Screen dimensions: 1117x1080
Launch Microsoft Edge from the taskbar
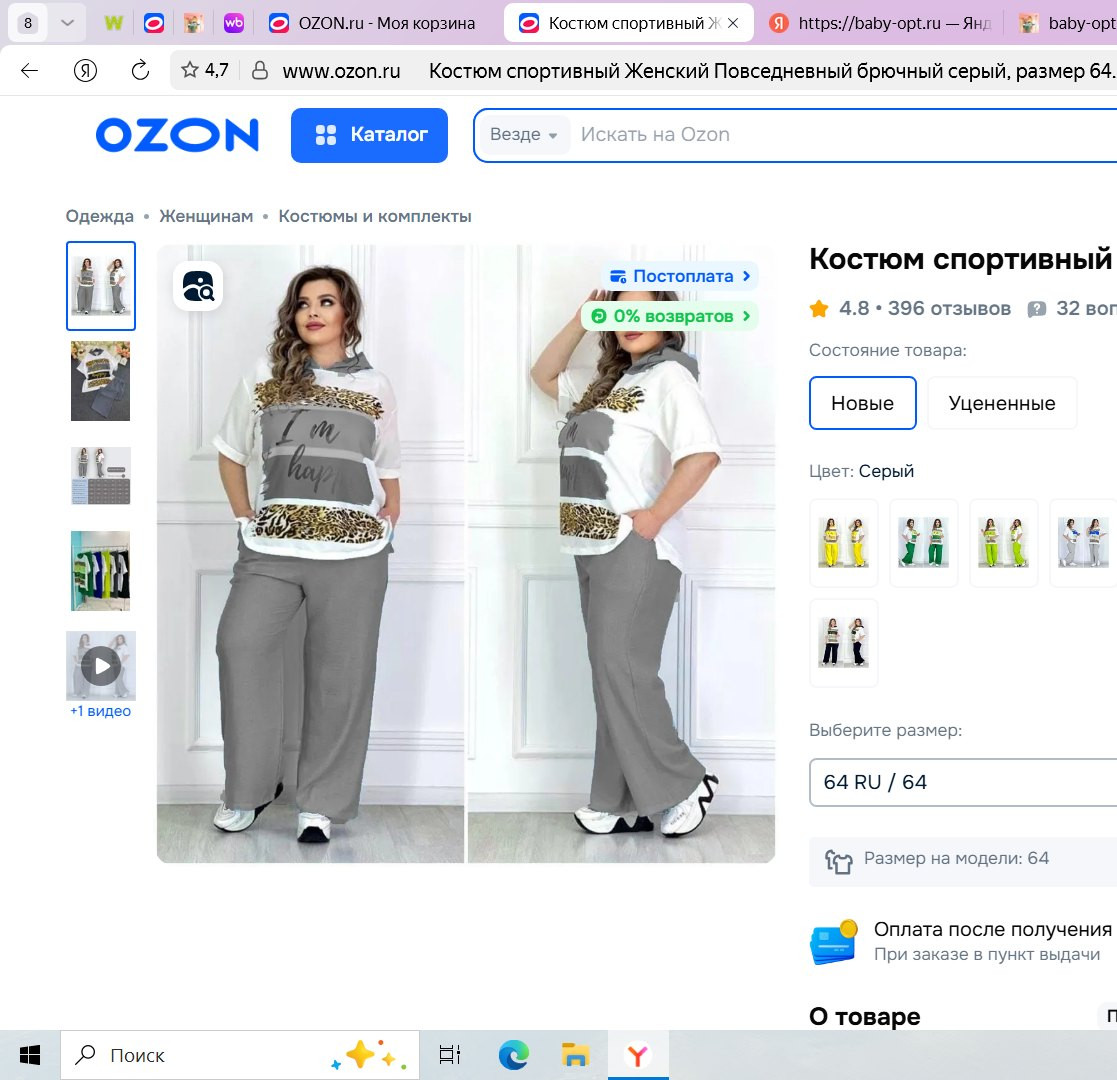click(x=514, y=1055)
